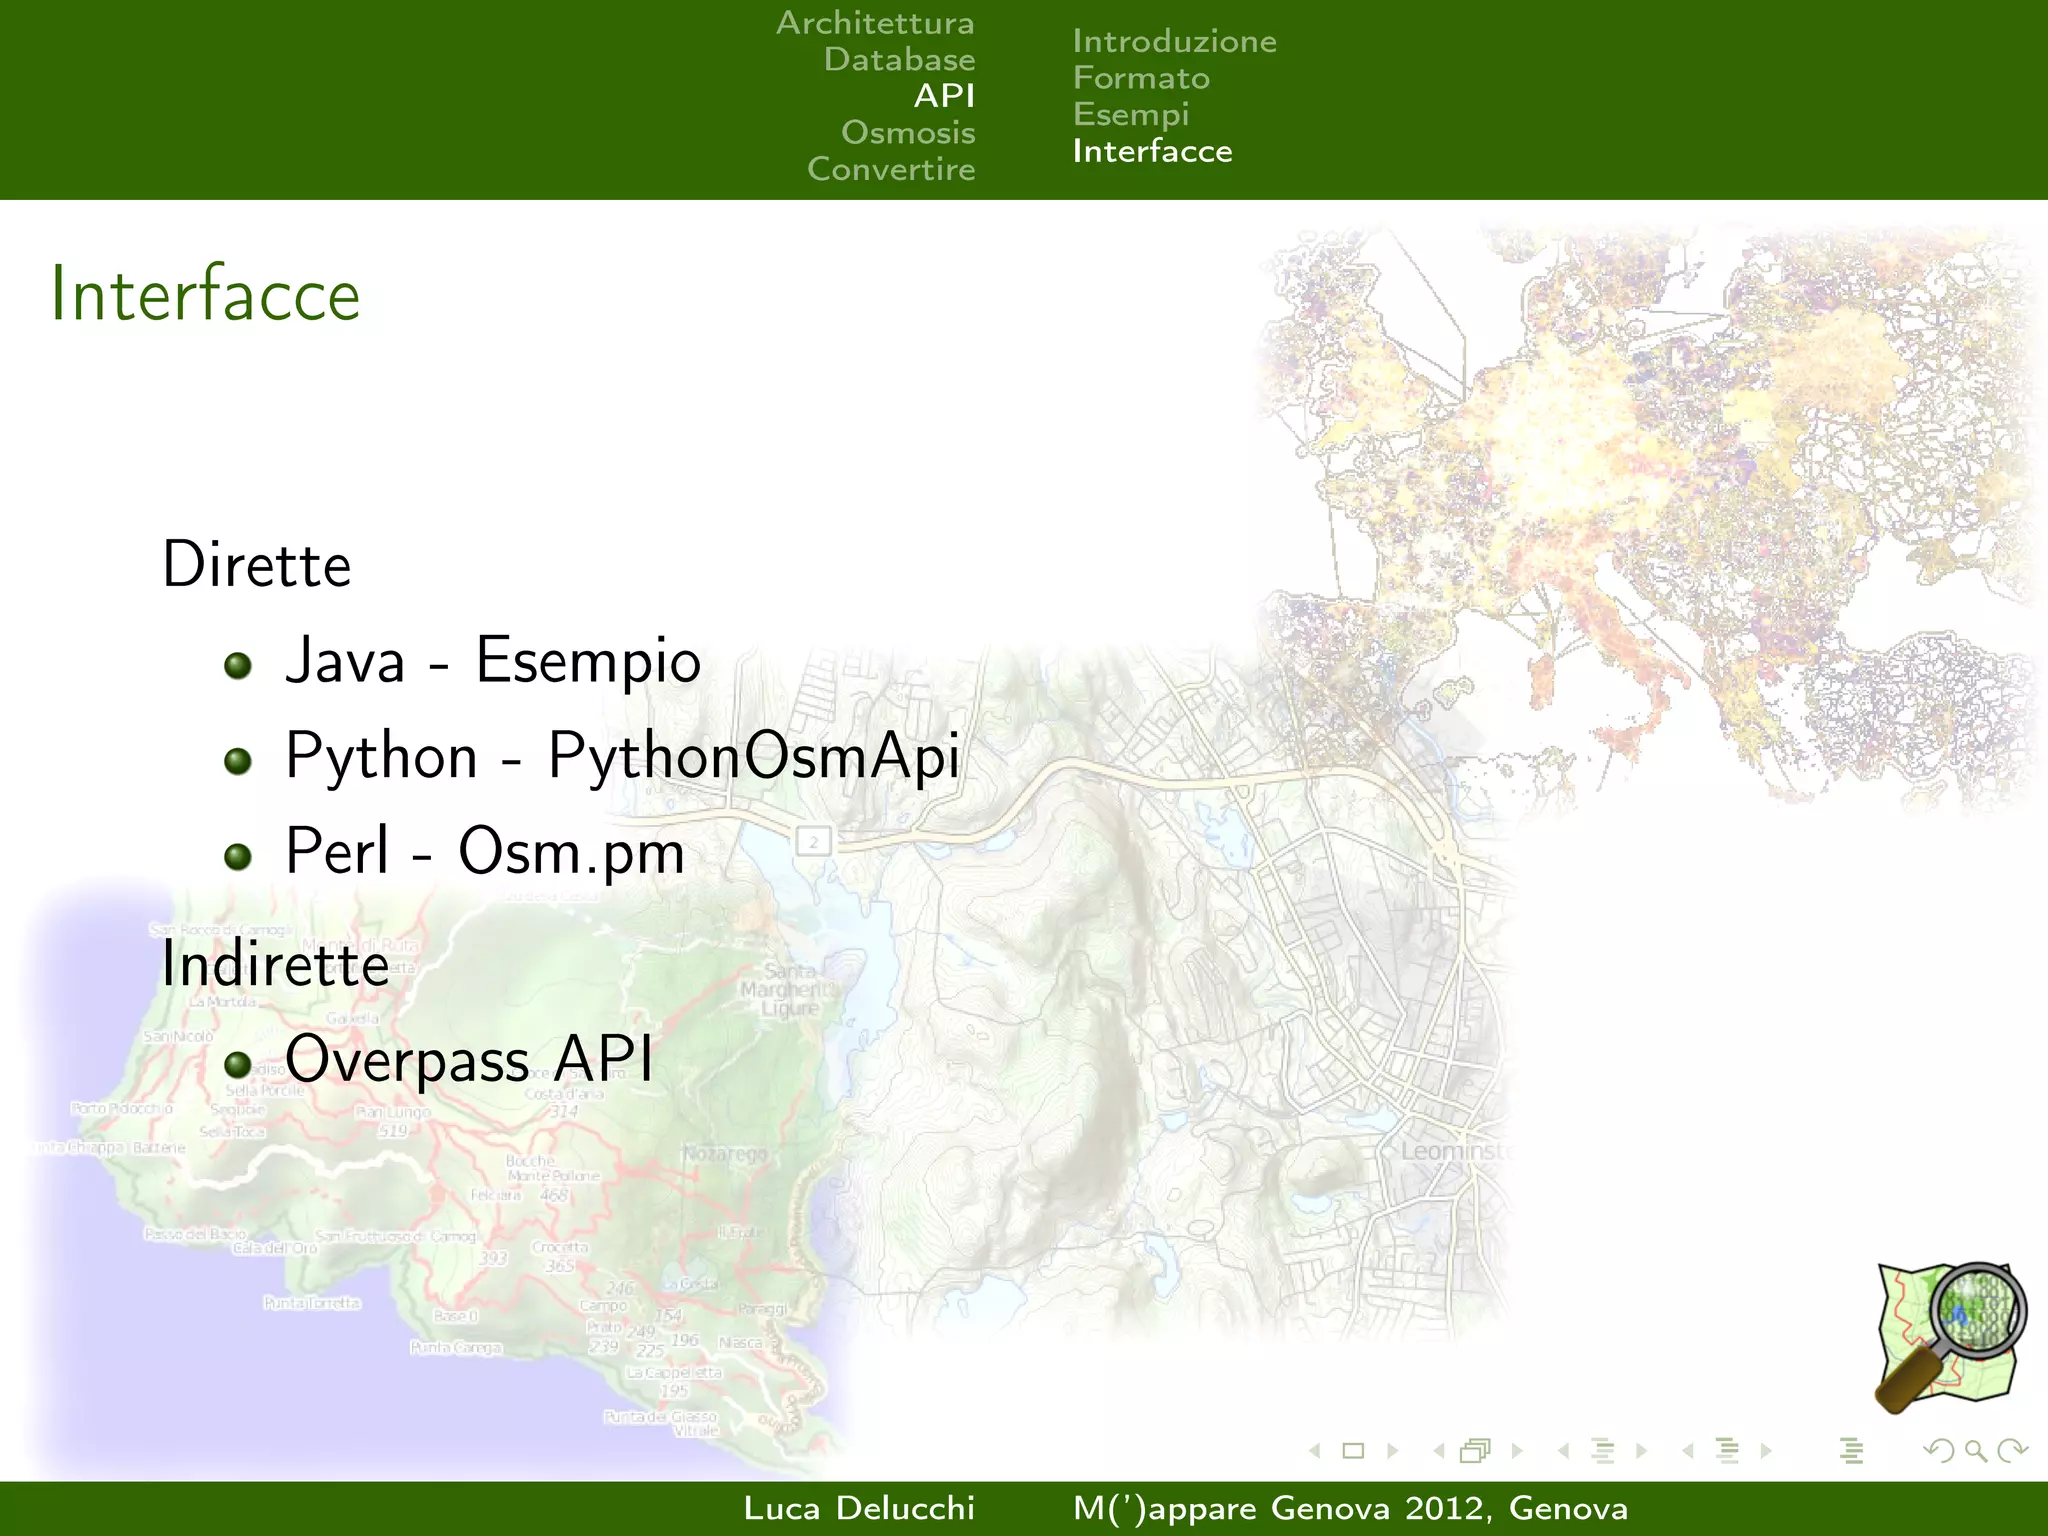Viewport: 2048px width, 1536px height.
Task: Click the go forward curved arrow
Action: [x=2012, y=1451]
